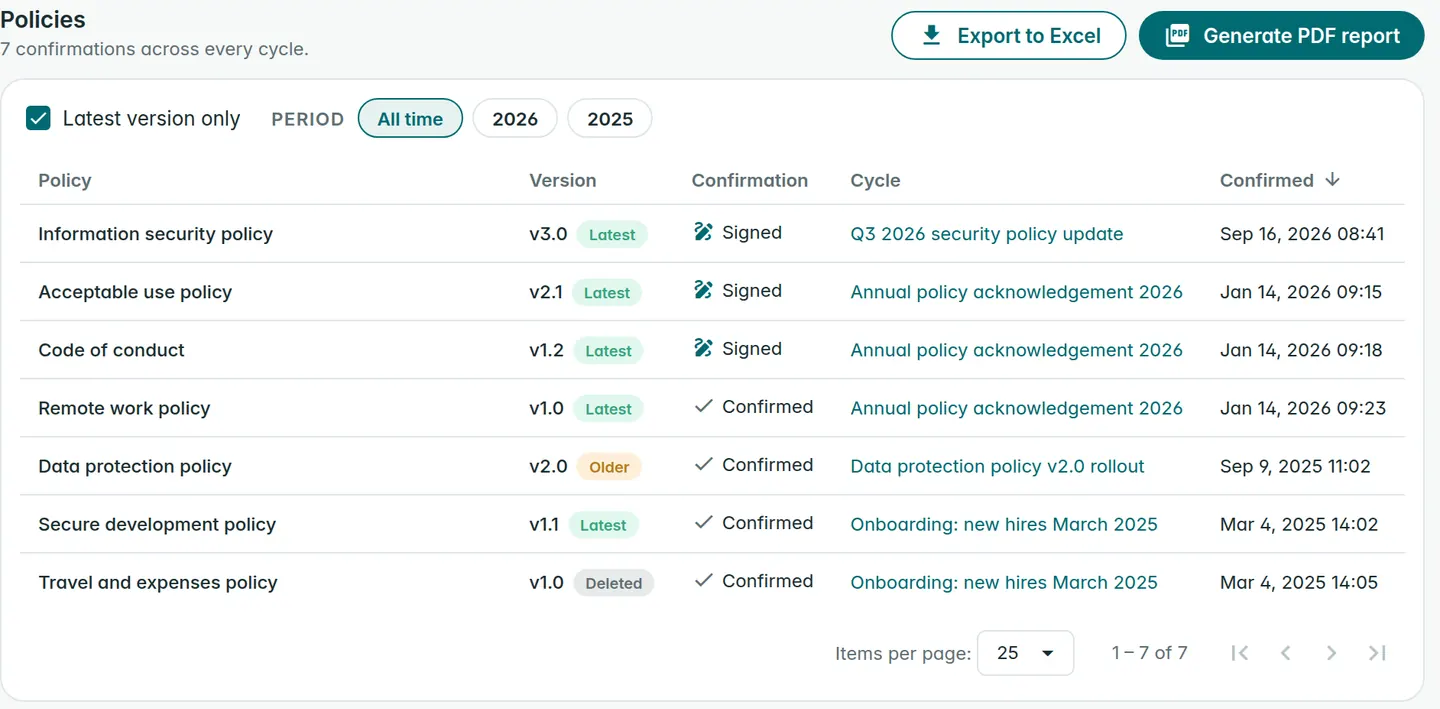
Task: Filter confirmations by 2025
Action: 610,119
